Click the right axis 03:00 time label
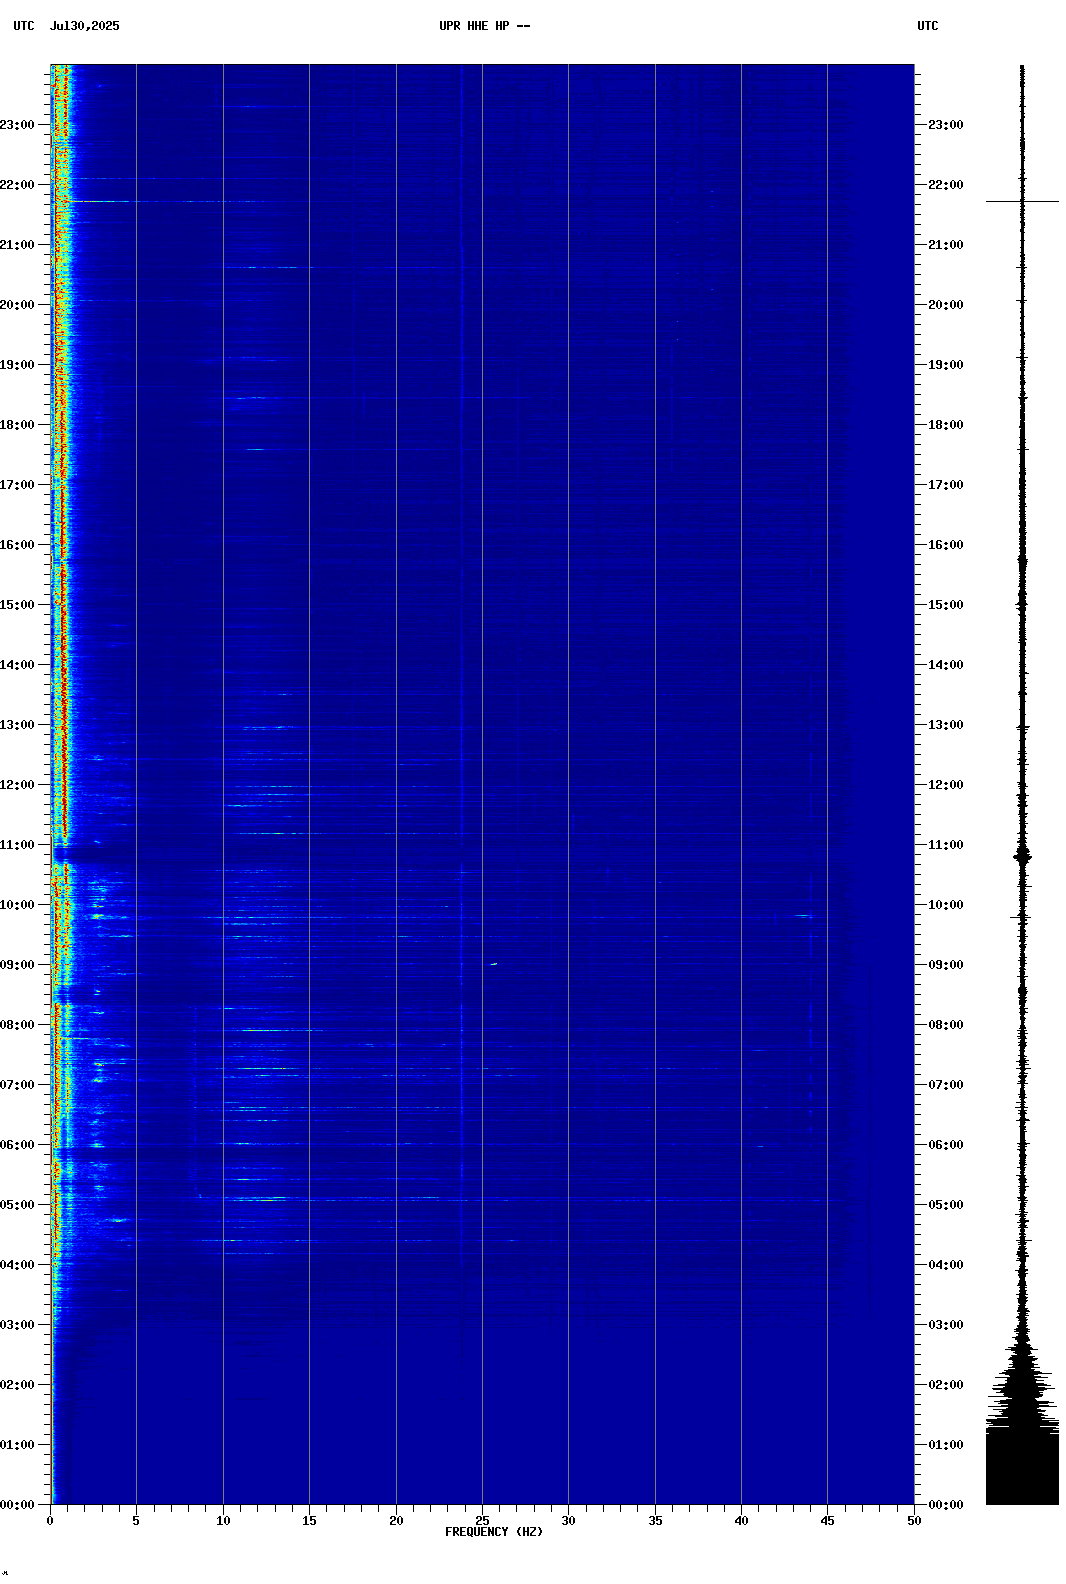The height and width of the screenshot is (1584, 1066). pos(946,1325)
